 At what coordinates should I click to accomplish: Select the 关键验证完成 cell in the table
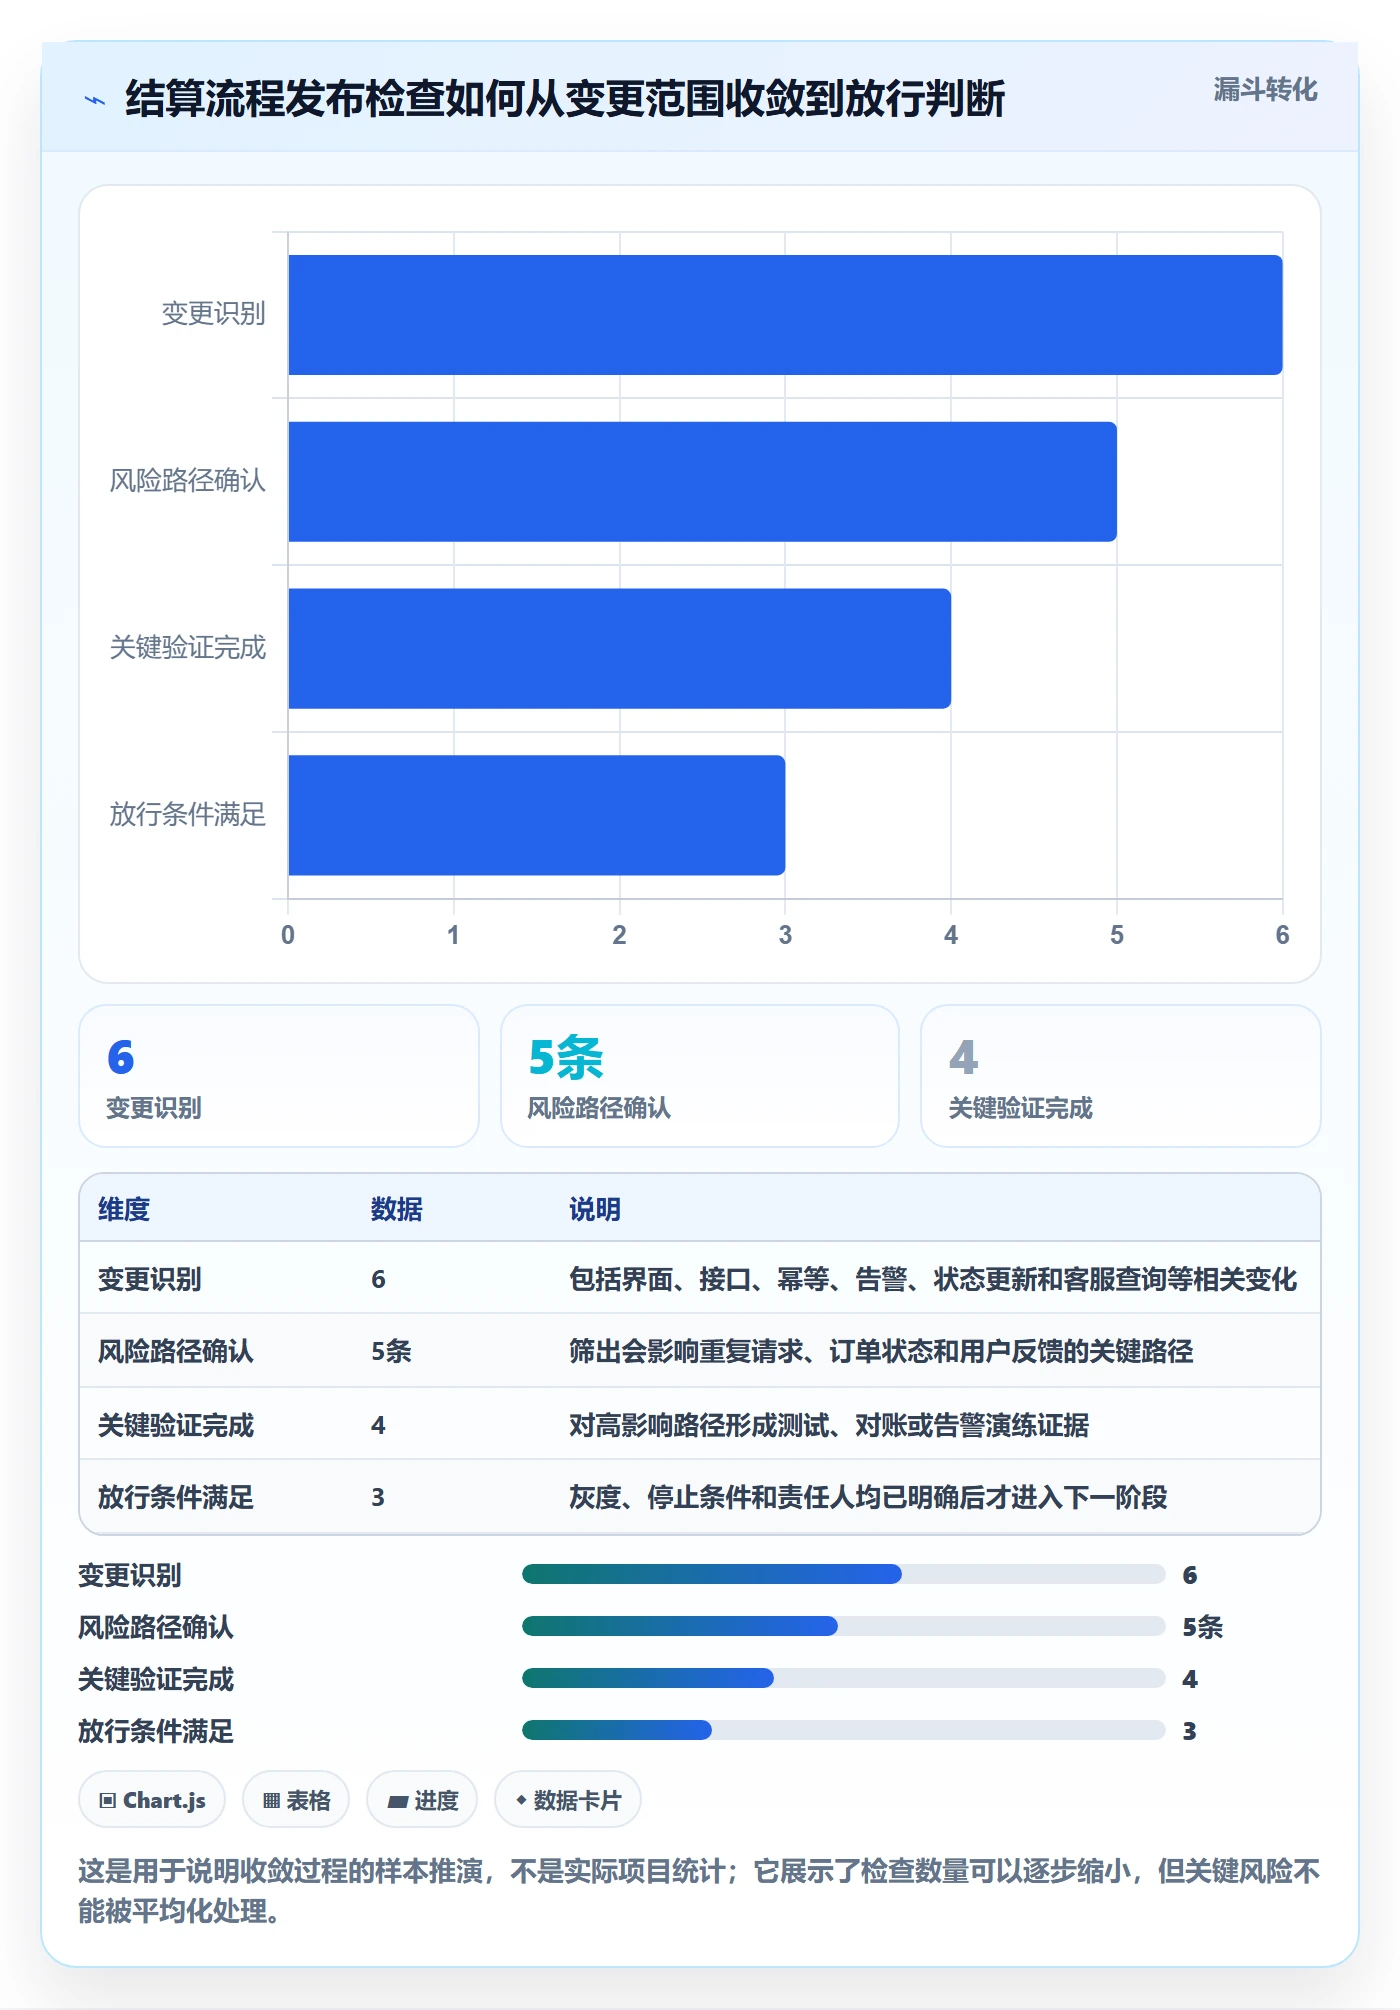pos(176,1425)
